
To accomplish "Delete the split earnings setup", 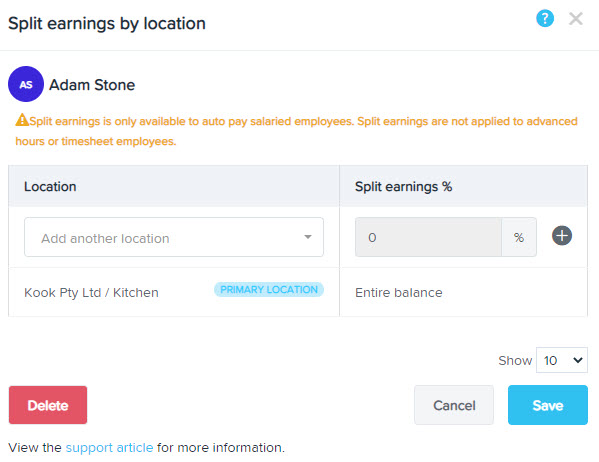I will [x=48, y=405].
